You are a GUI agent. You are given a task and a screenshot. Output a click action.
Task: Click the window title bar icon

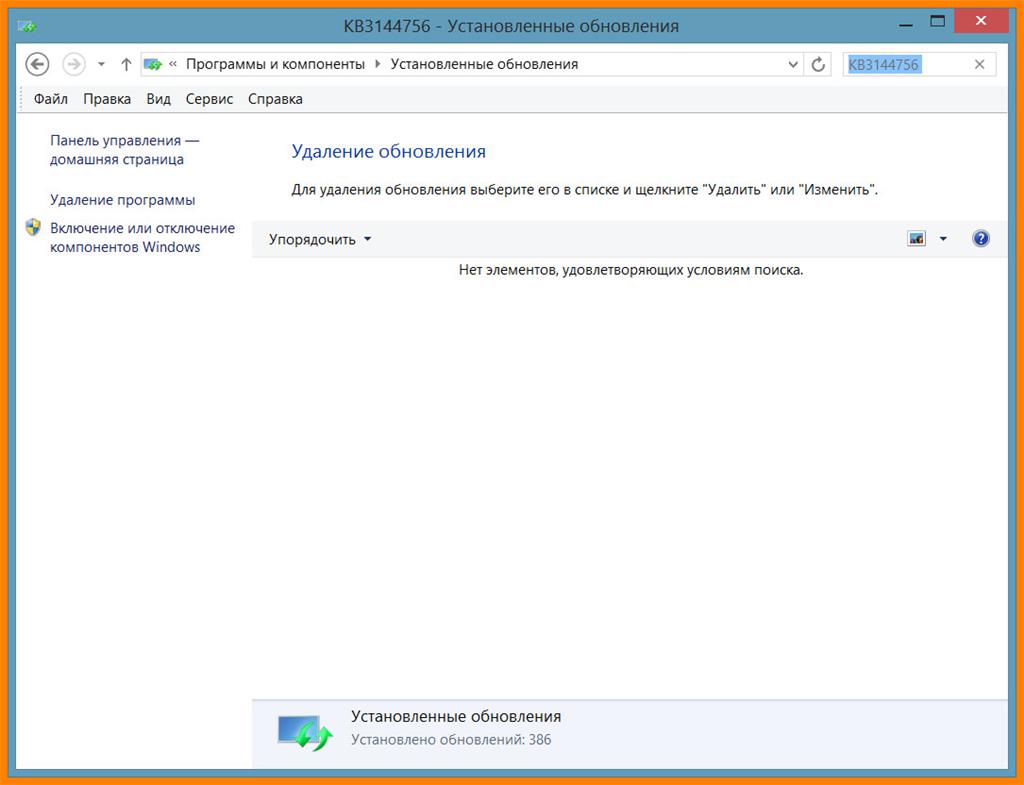click(27, 26)
